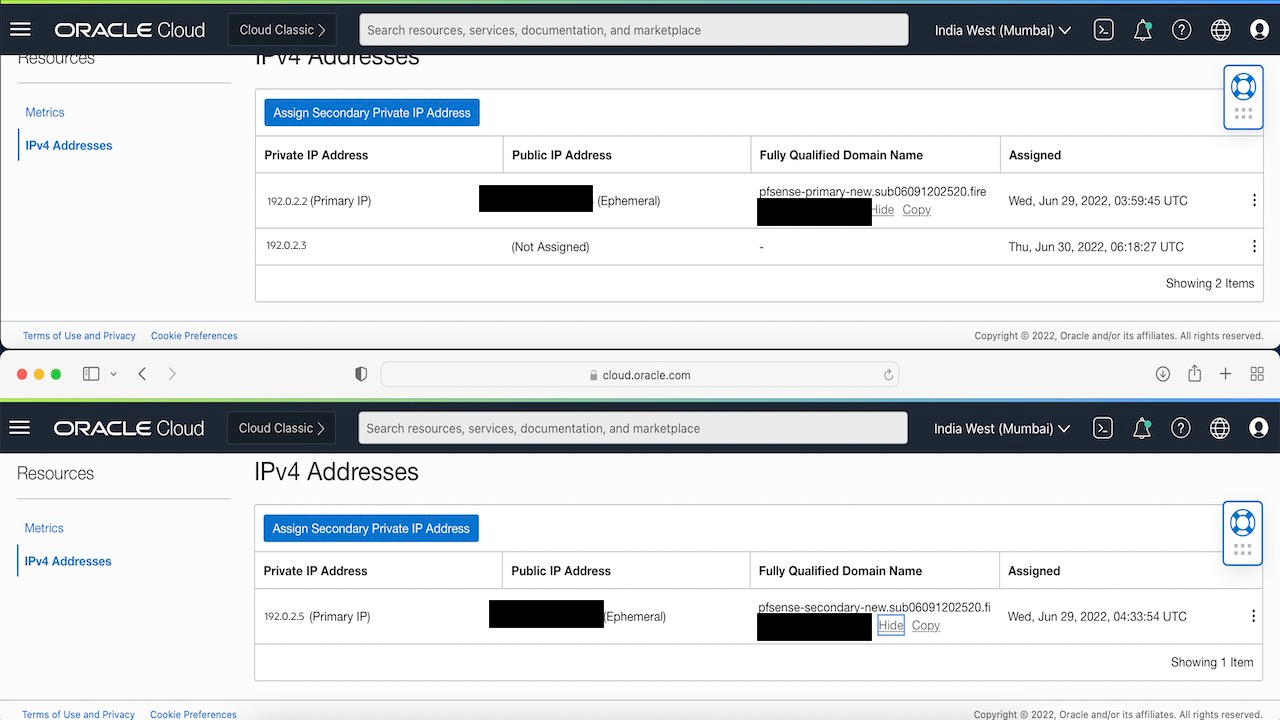Click Assign Secondary Private IP Address

tap(371, 528)
